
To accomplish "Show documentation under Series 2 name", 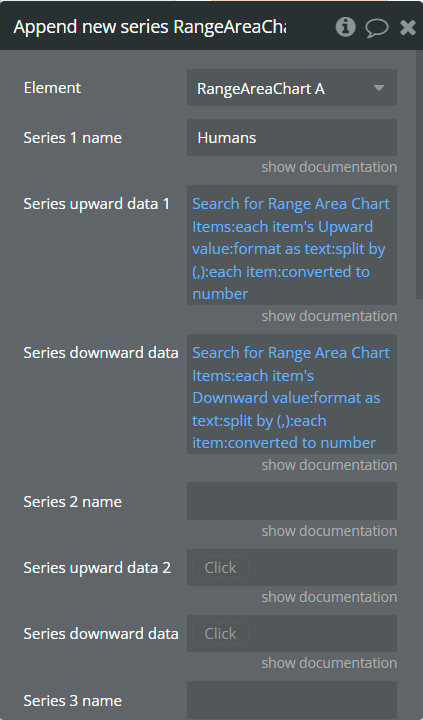I will 329,531.
